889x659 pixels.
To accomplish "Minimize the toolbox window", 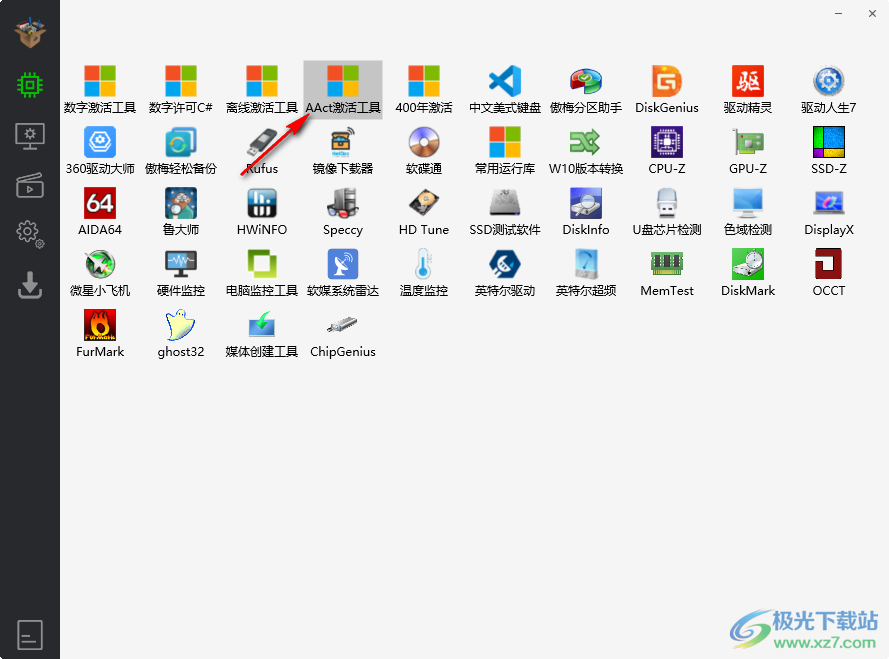I will click(838, 13).
